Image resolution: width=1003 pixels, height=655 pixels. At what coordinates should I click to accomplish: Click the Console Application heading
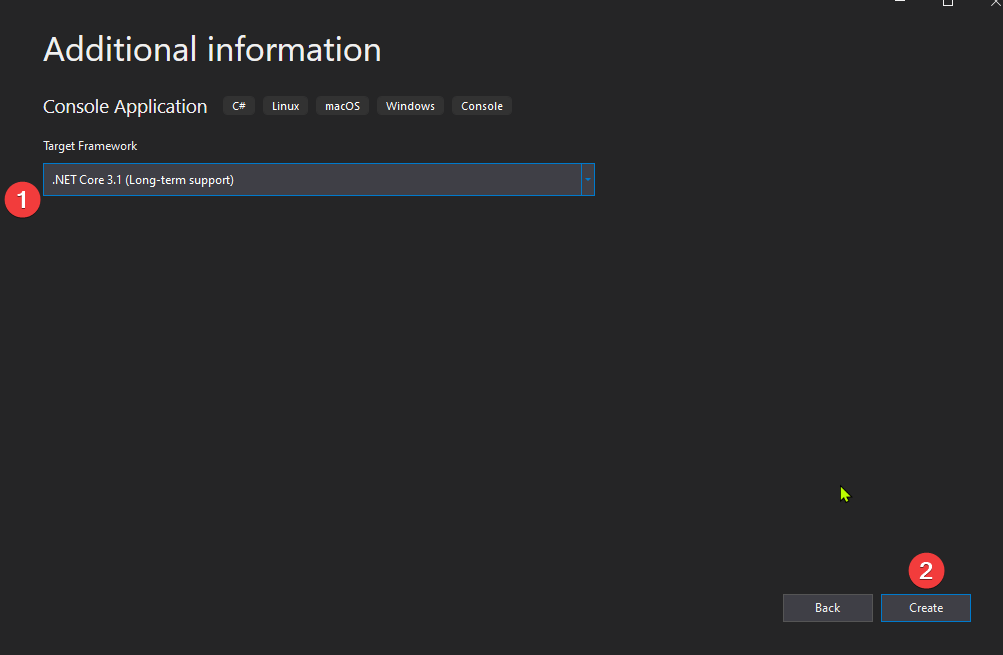[125, 106]
